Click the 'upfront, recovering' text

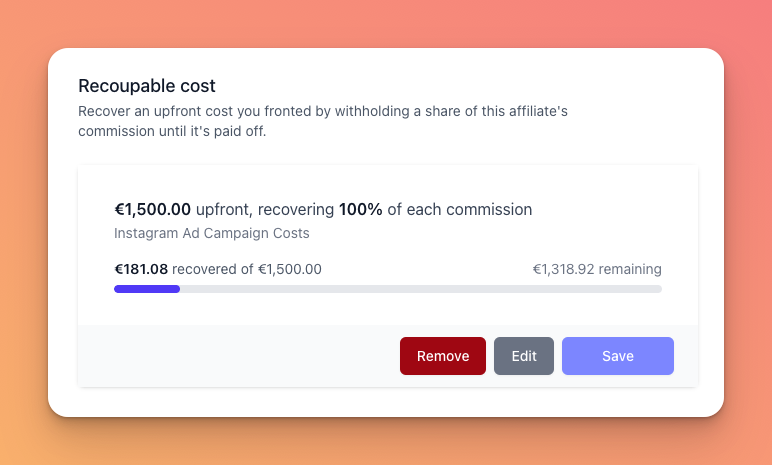point(265,209)
